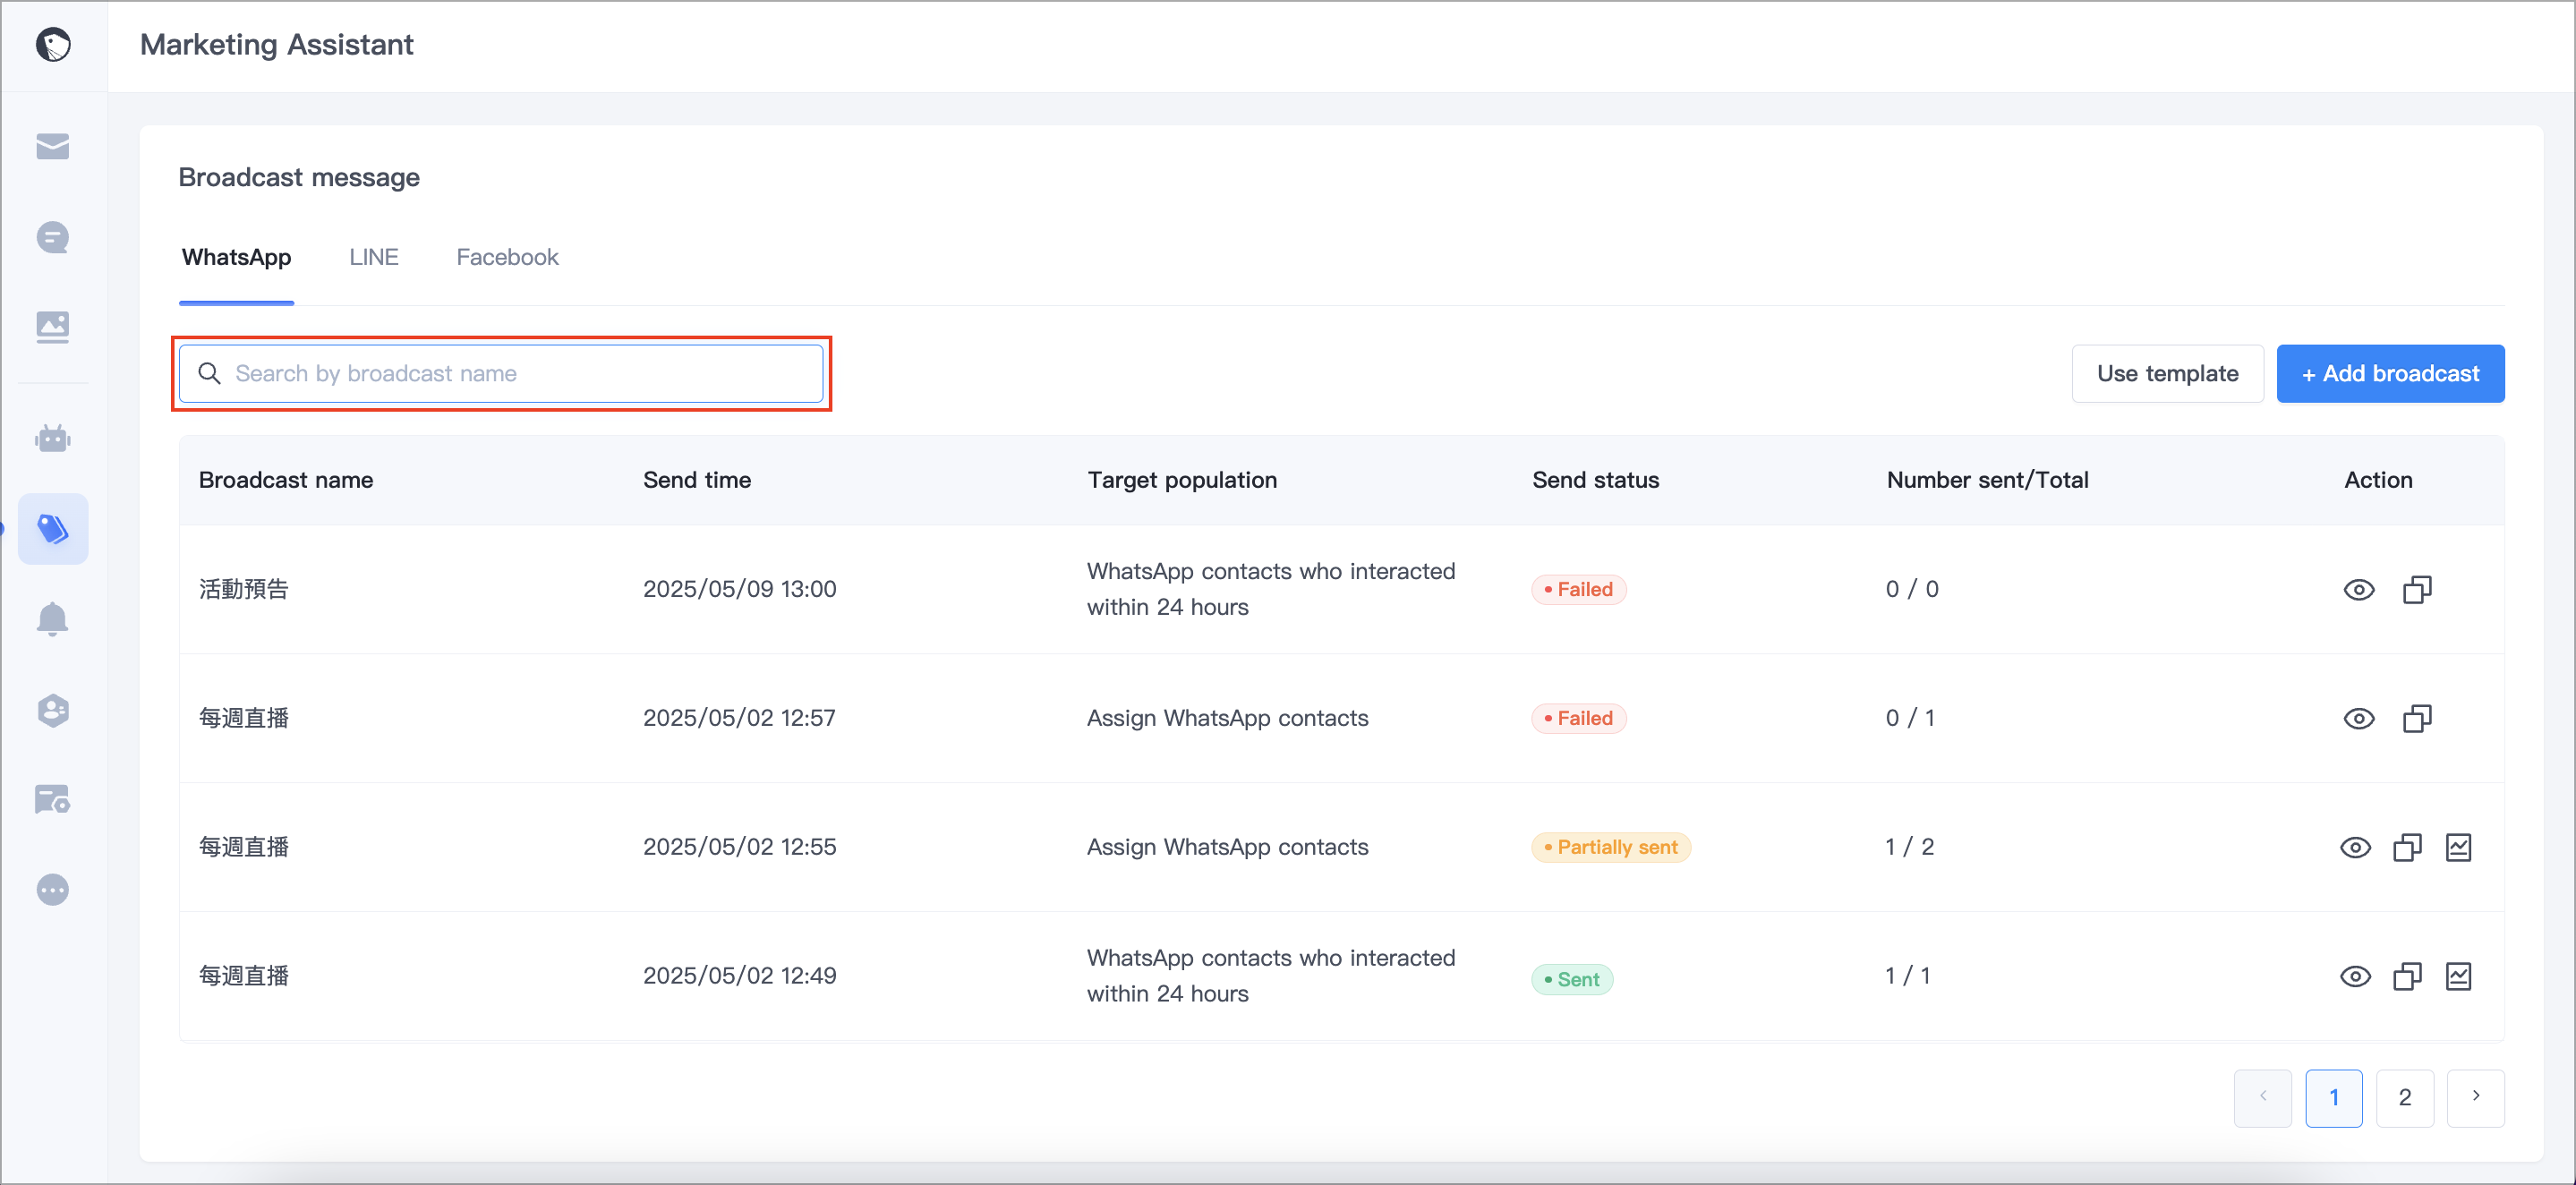Screen dimensions: 2576x1185
Task: Go to next page of broadcasts
Action: (x=2475, y=1097)
